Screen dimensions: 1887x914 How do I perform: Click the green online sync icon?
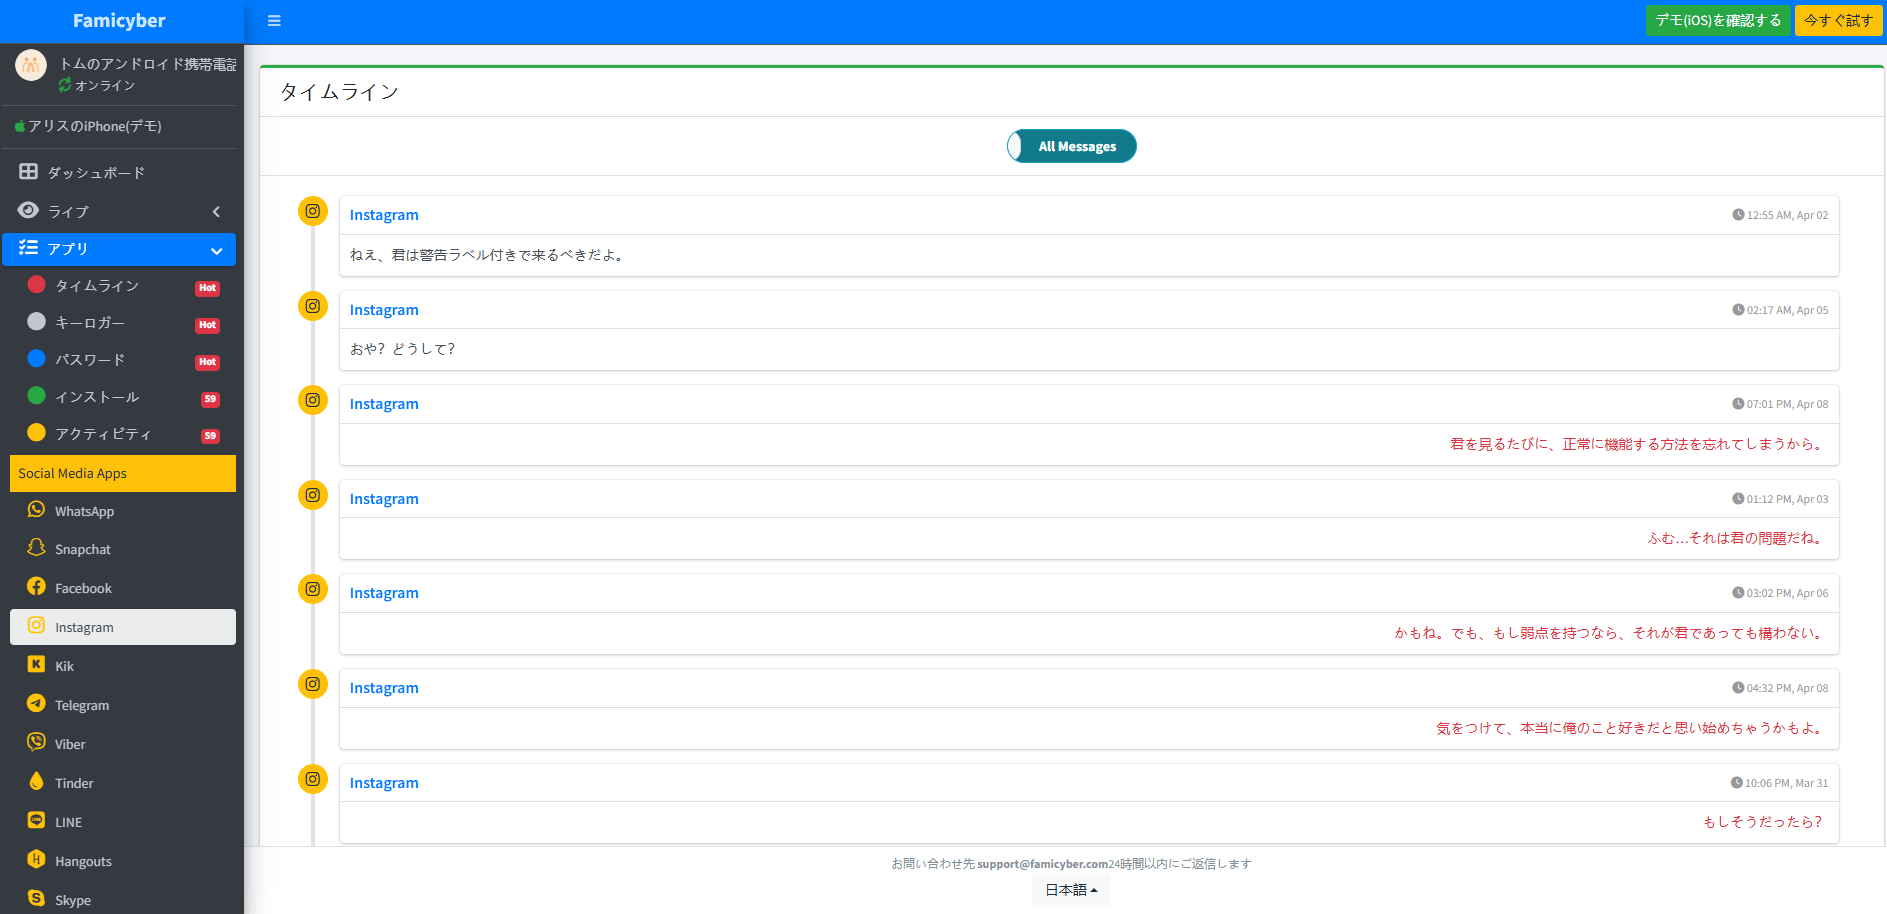[65, 86]
